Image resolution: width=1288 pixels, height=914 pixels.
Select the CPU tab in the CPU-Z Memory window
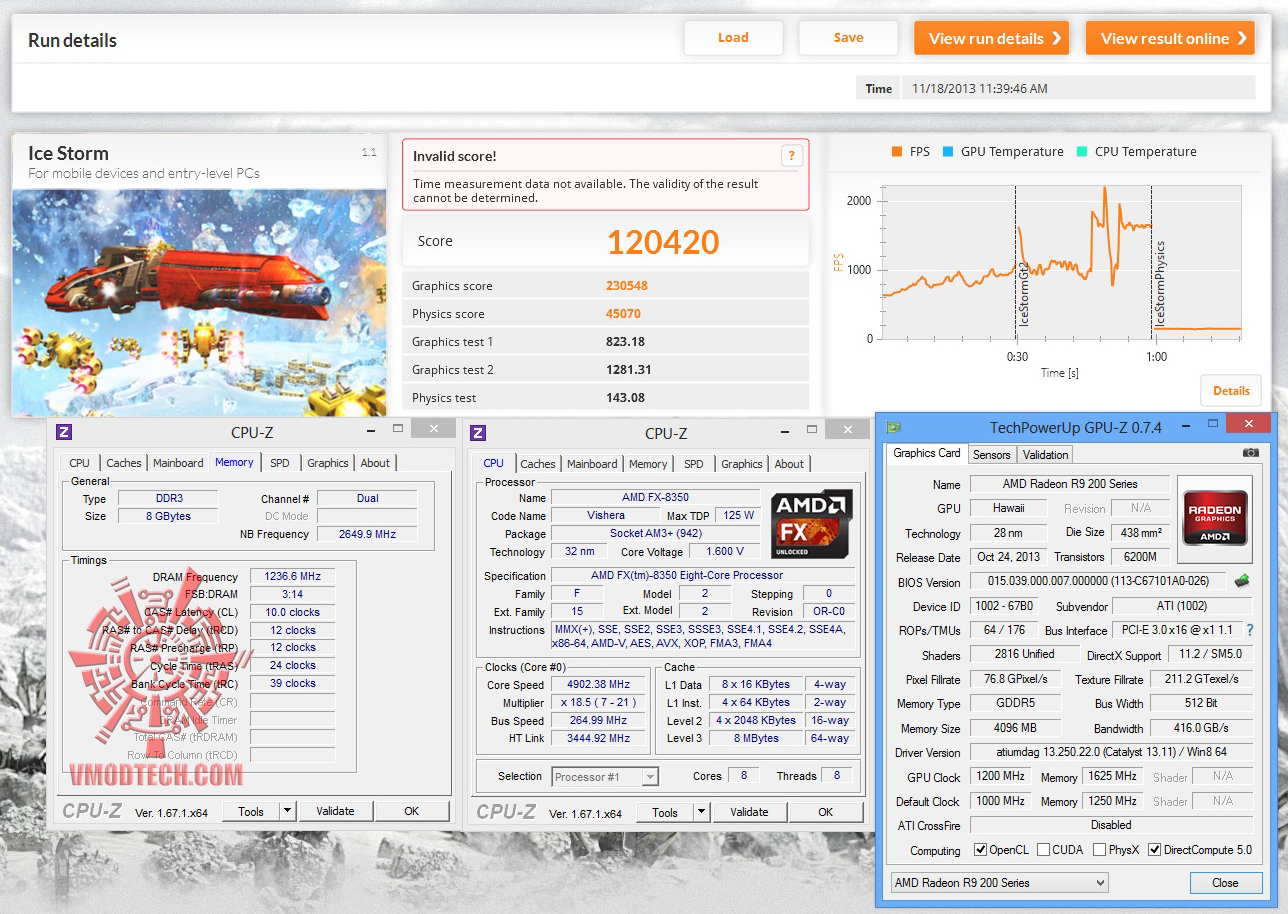(79, 463)
